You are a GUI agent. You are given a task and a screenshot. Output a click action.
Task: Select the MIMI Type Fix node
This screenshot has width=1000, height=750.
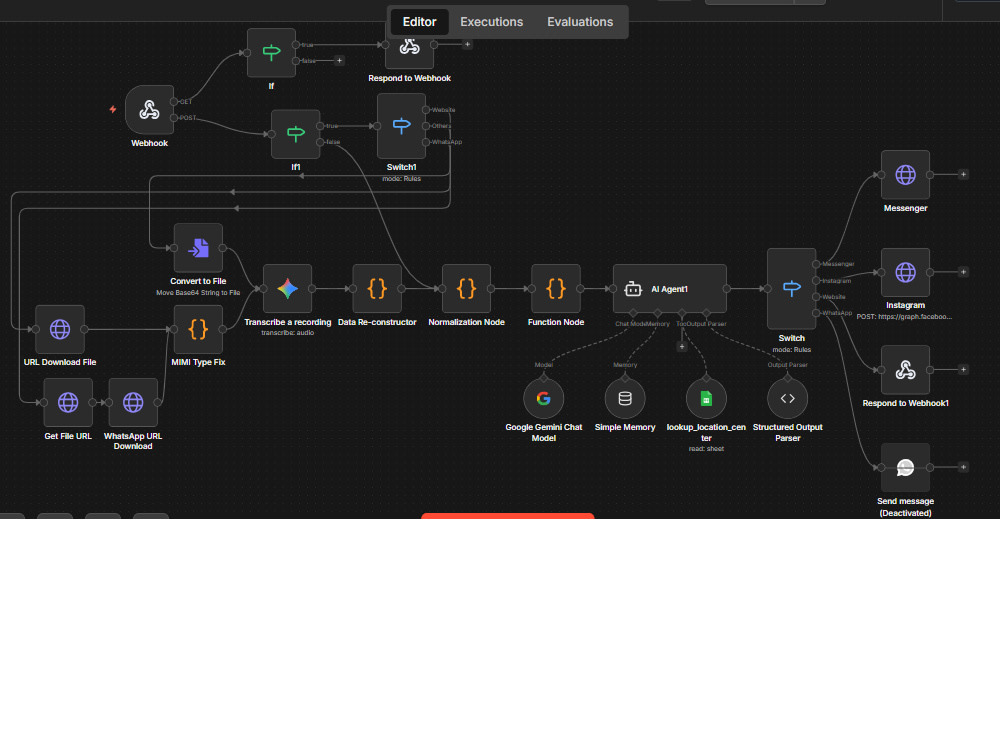pos(198,329)
